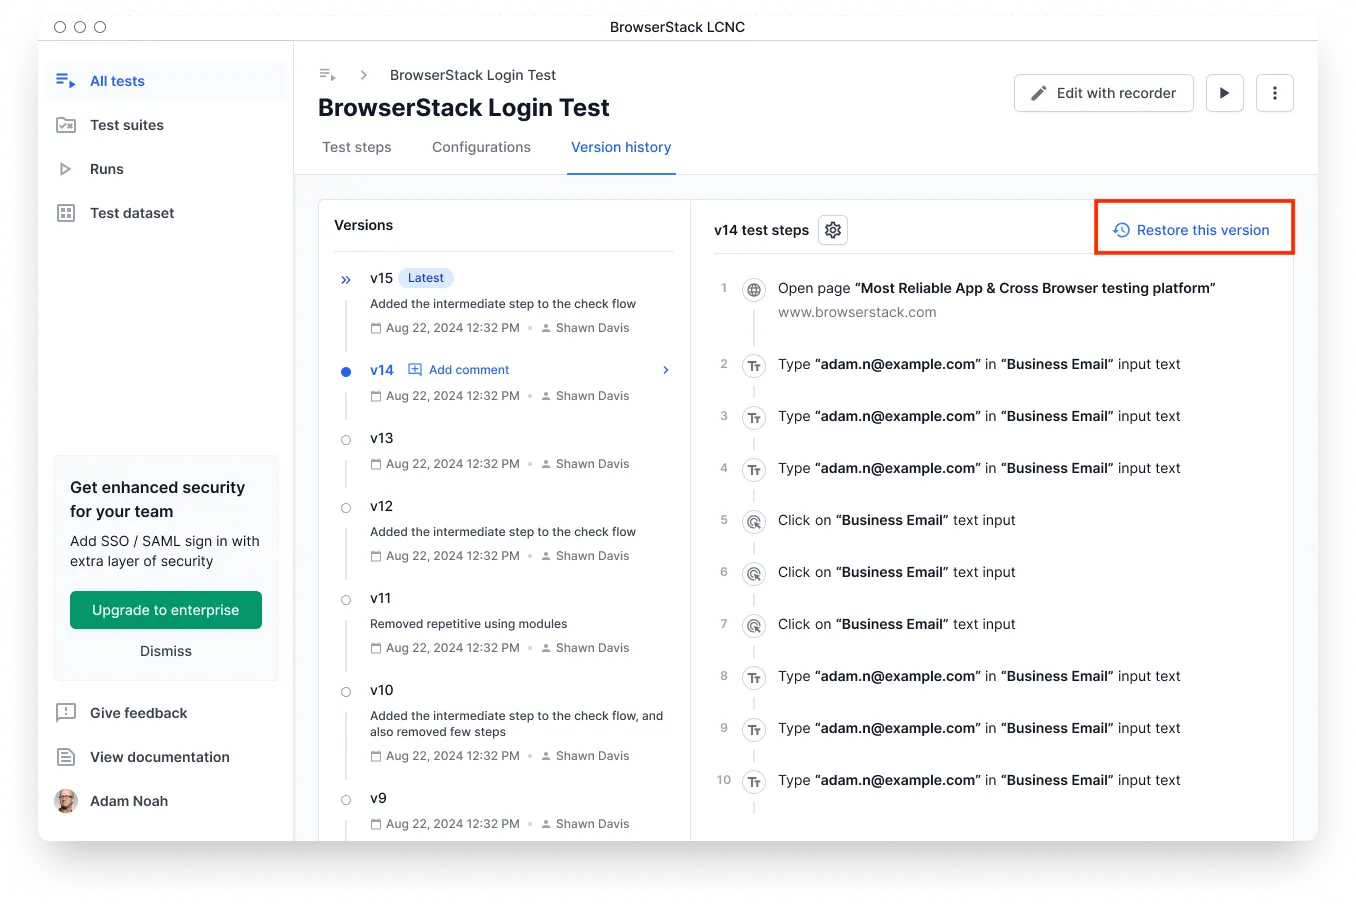Click type icon on step 3
This screenshot has height=904, width=1356.
754,418
